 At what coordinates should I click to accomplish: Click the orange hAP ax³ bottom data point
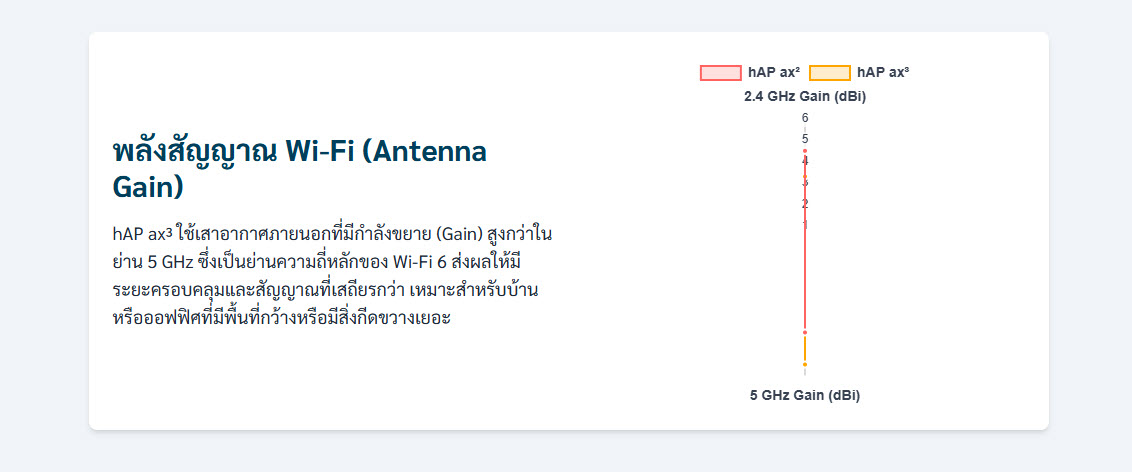[805, 364]
